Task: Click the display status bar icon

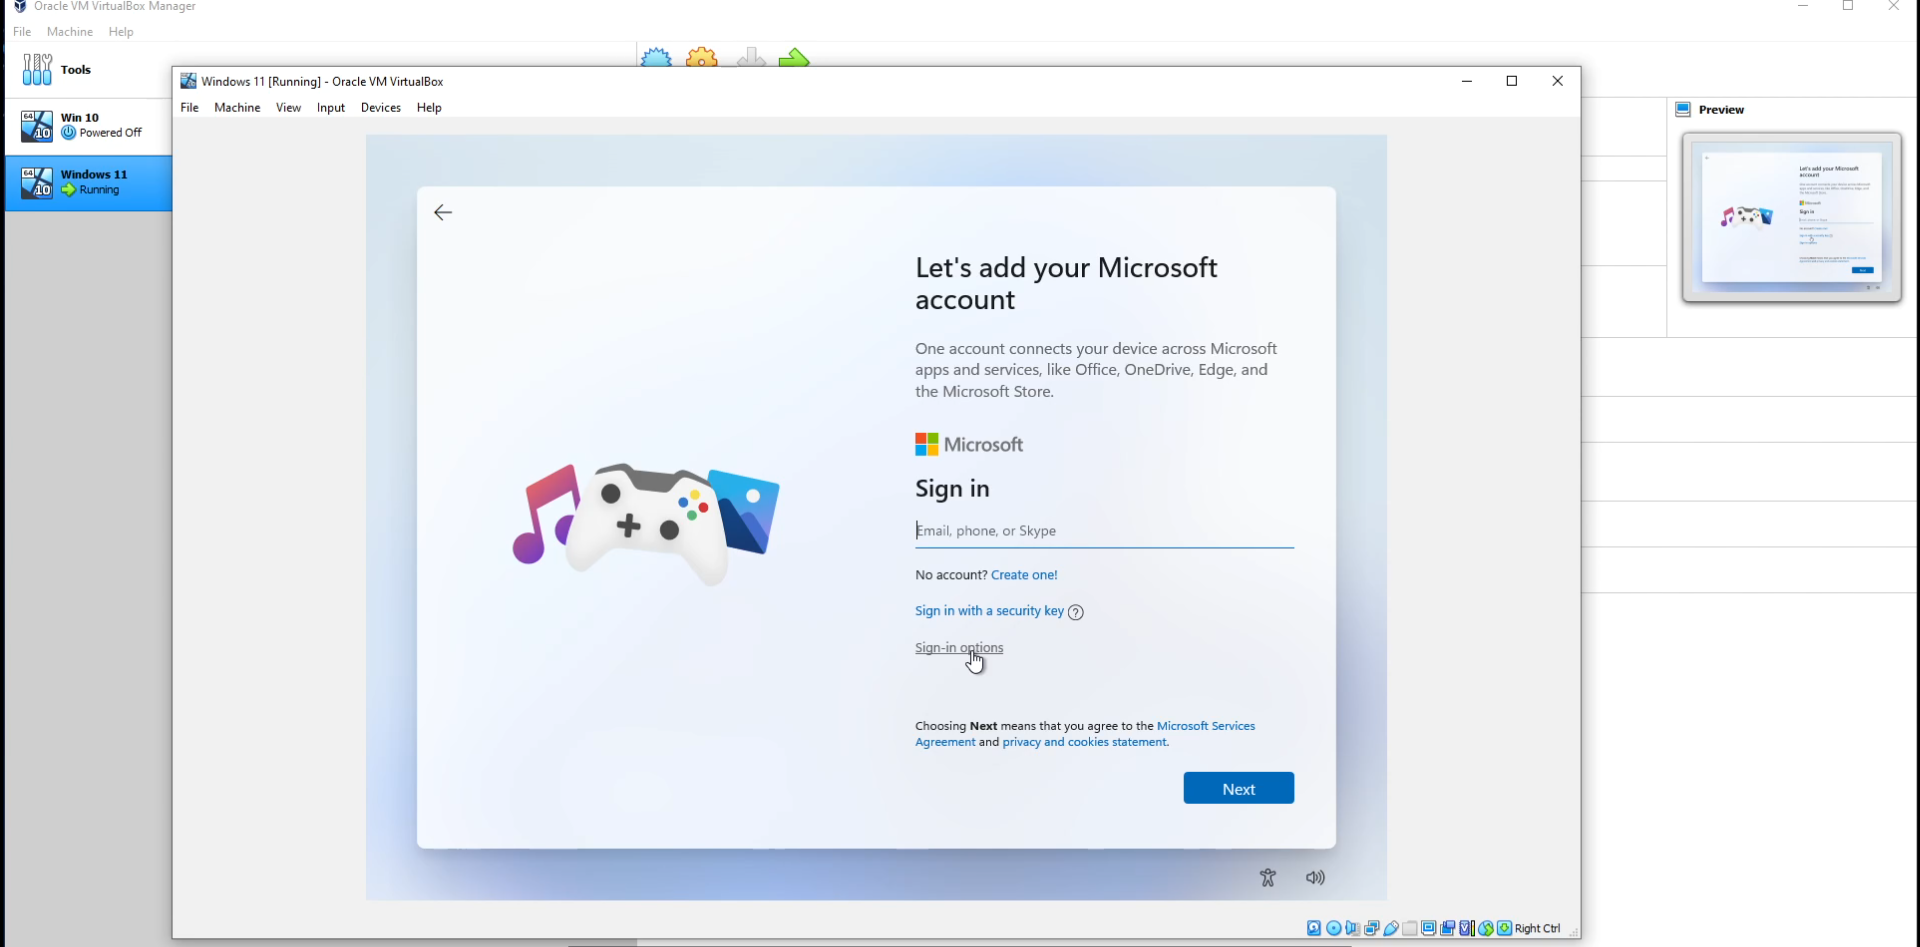Action: click(1428, 928)
